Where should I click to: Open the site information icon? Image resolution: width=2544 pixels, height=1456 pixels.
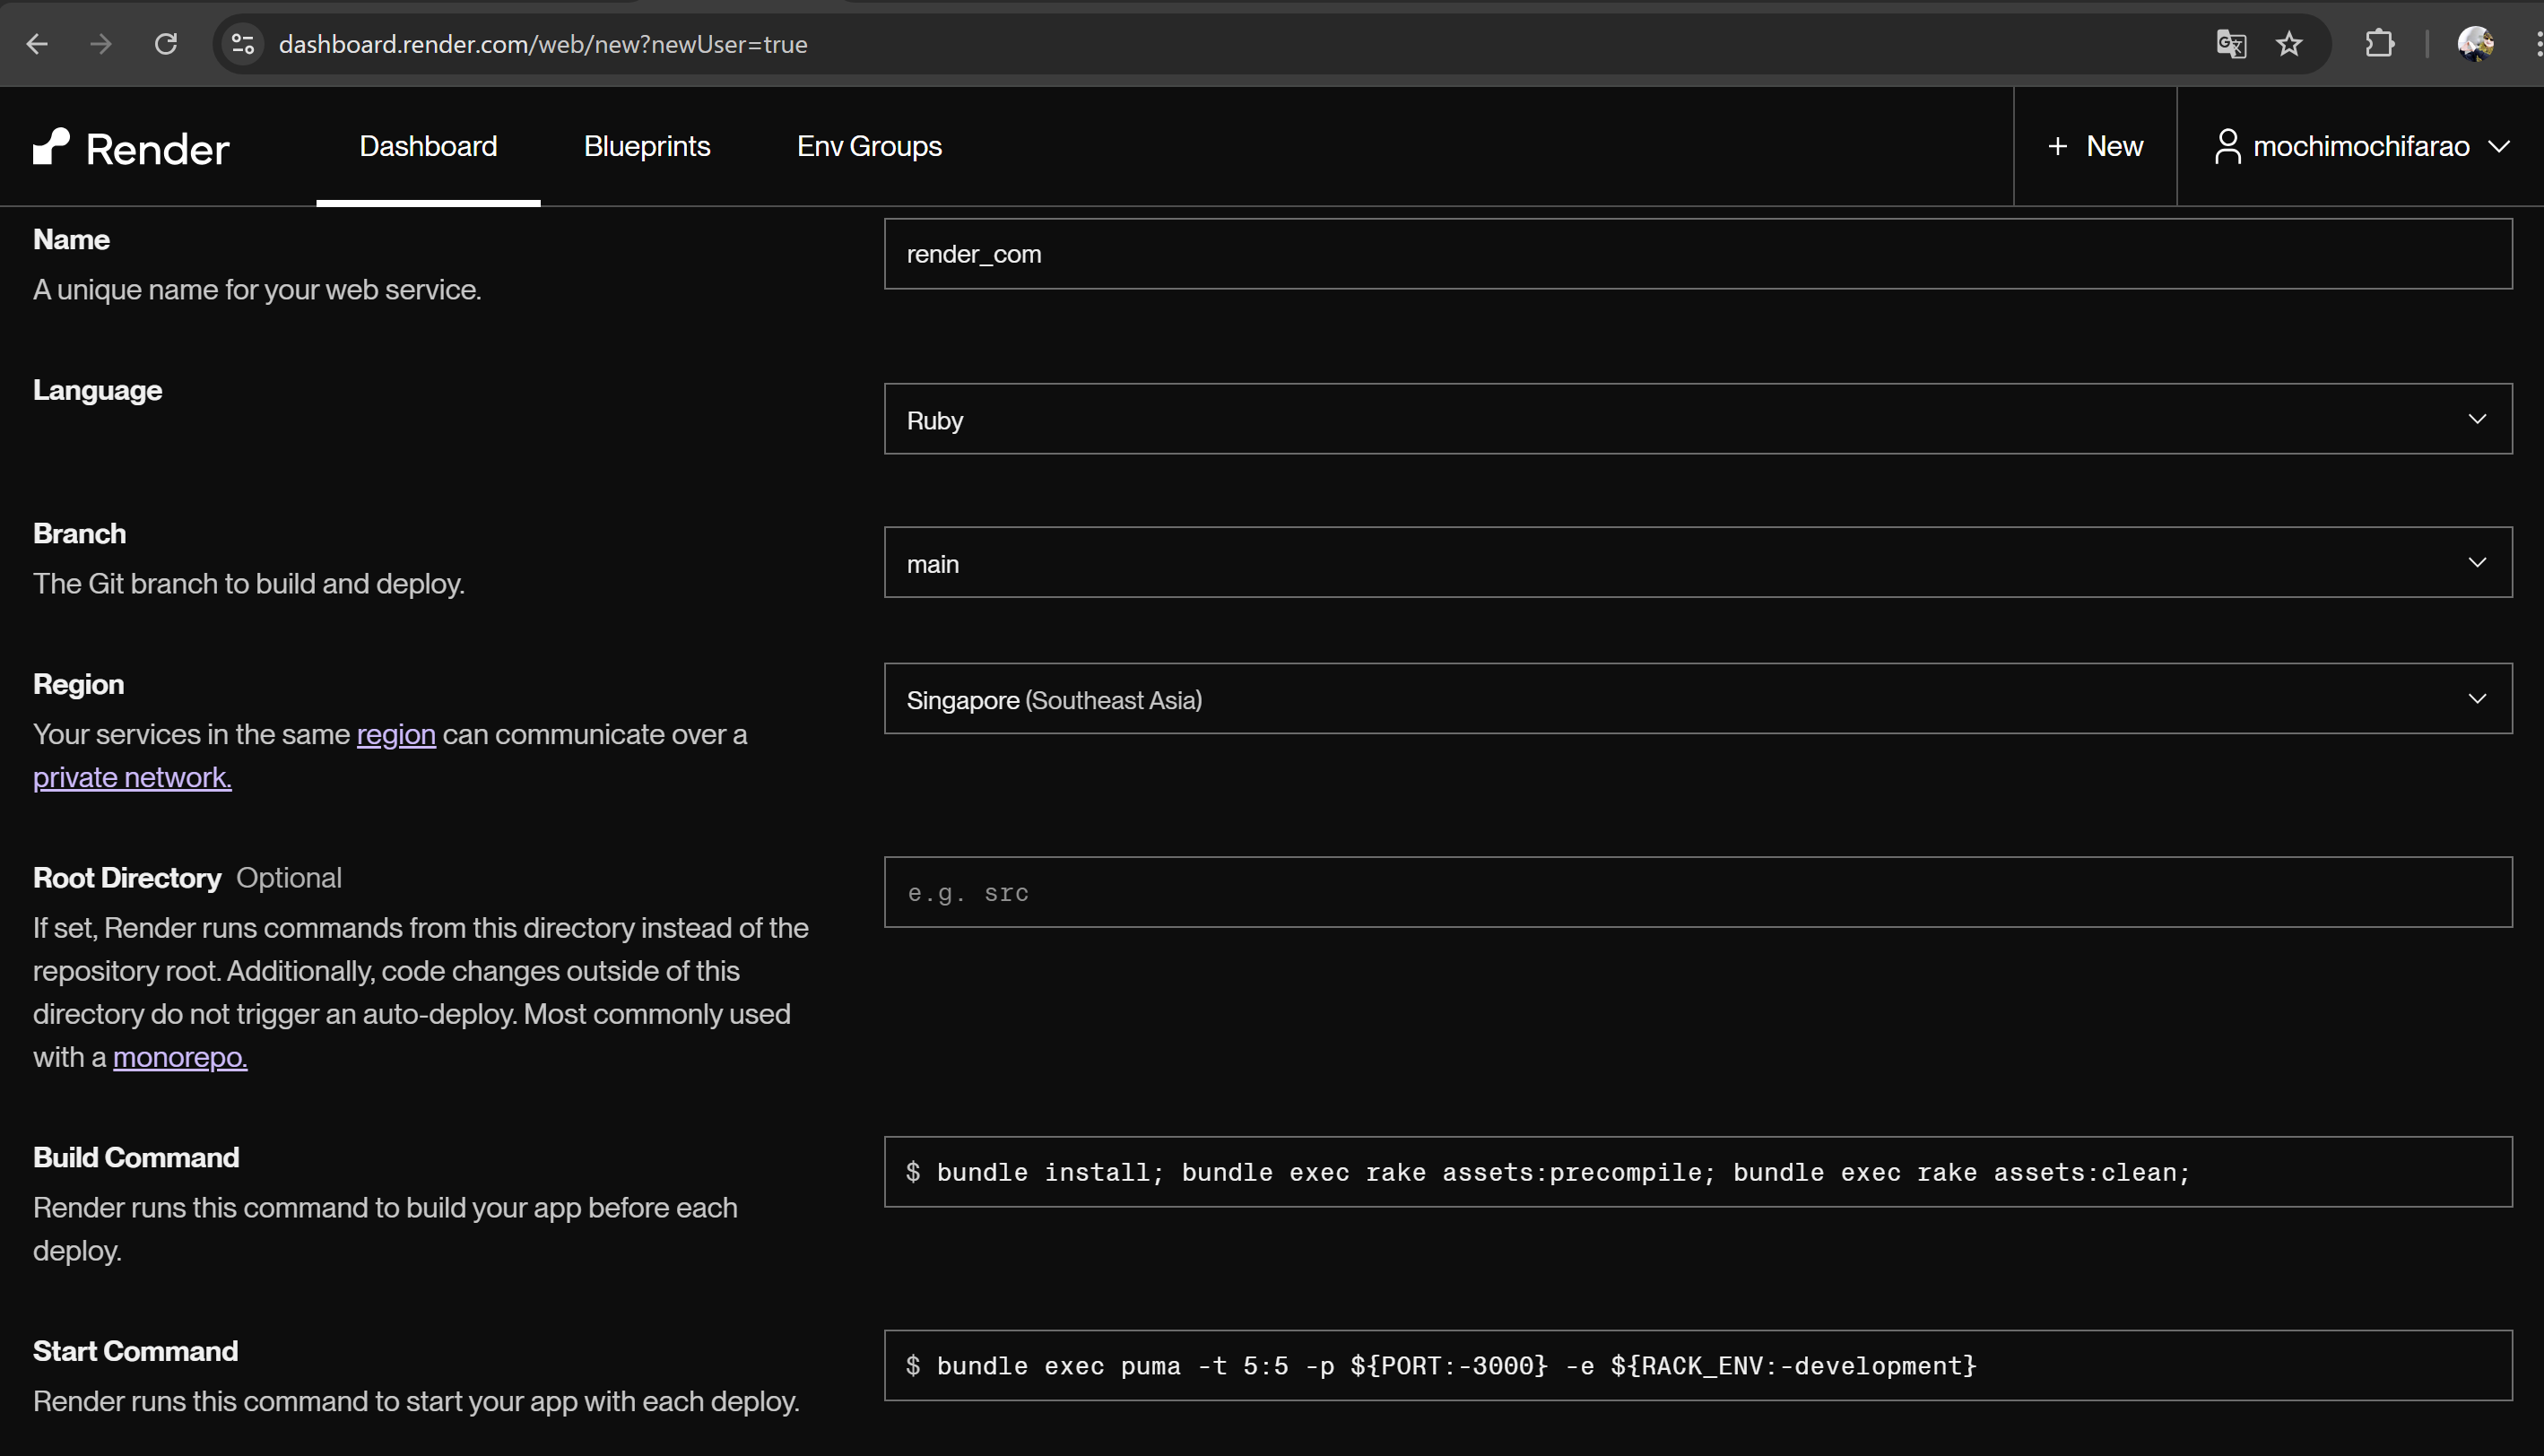241,44
